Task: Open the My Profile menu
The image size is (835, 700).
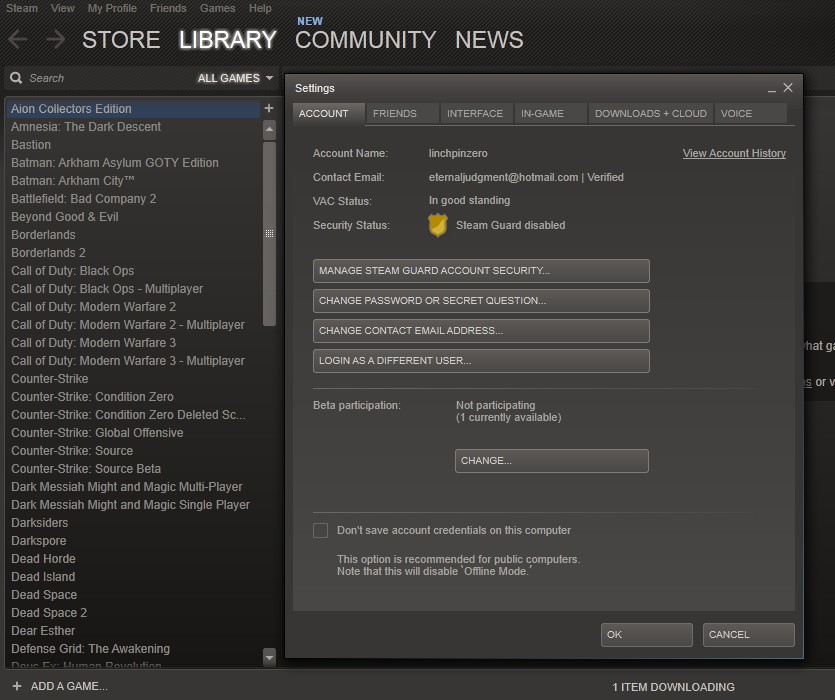Action: [112, 8]
